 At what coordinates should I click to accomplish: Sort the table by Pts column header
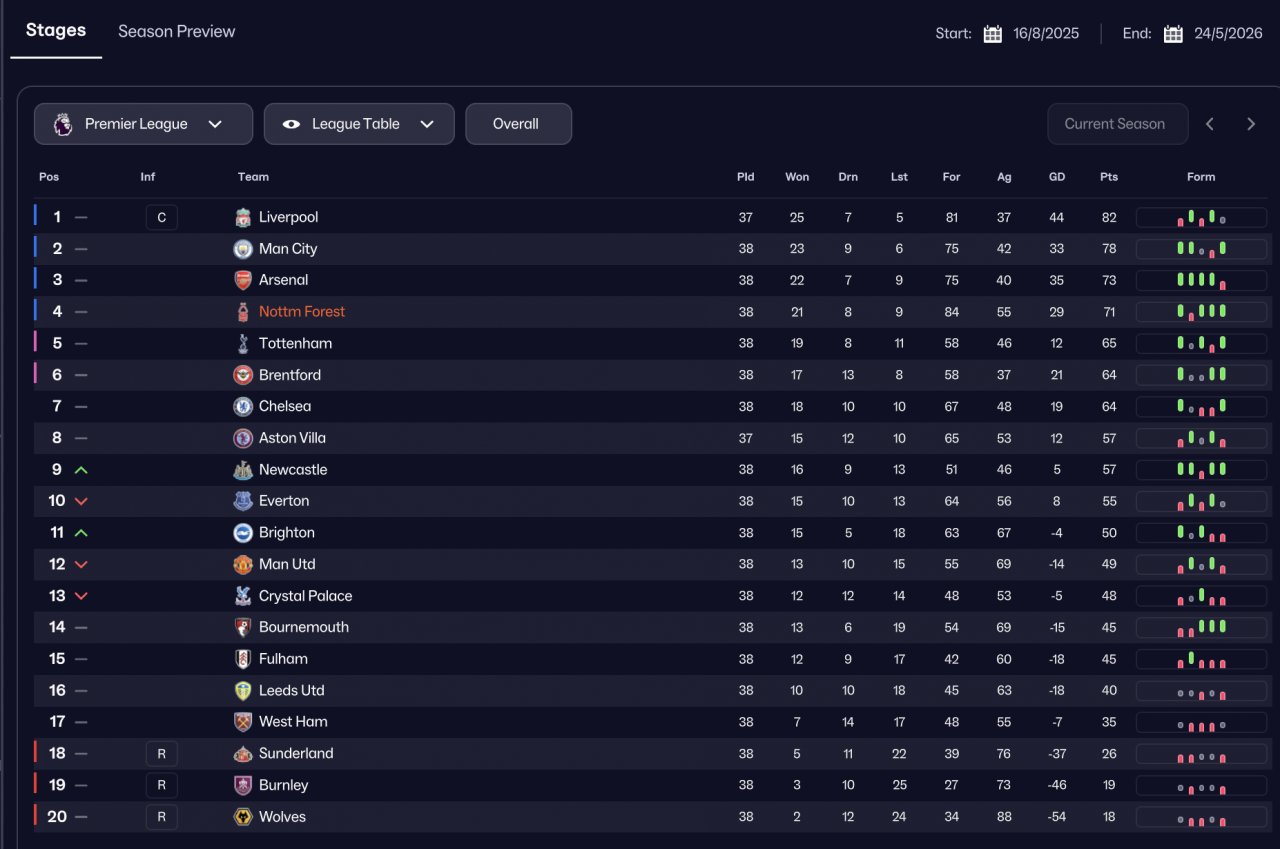pos(1108,177)
